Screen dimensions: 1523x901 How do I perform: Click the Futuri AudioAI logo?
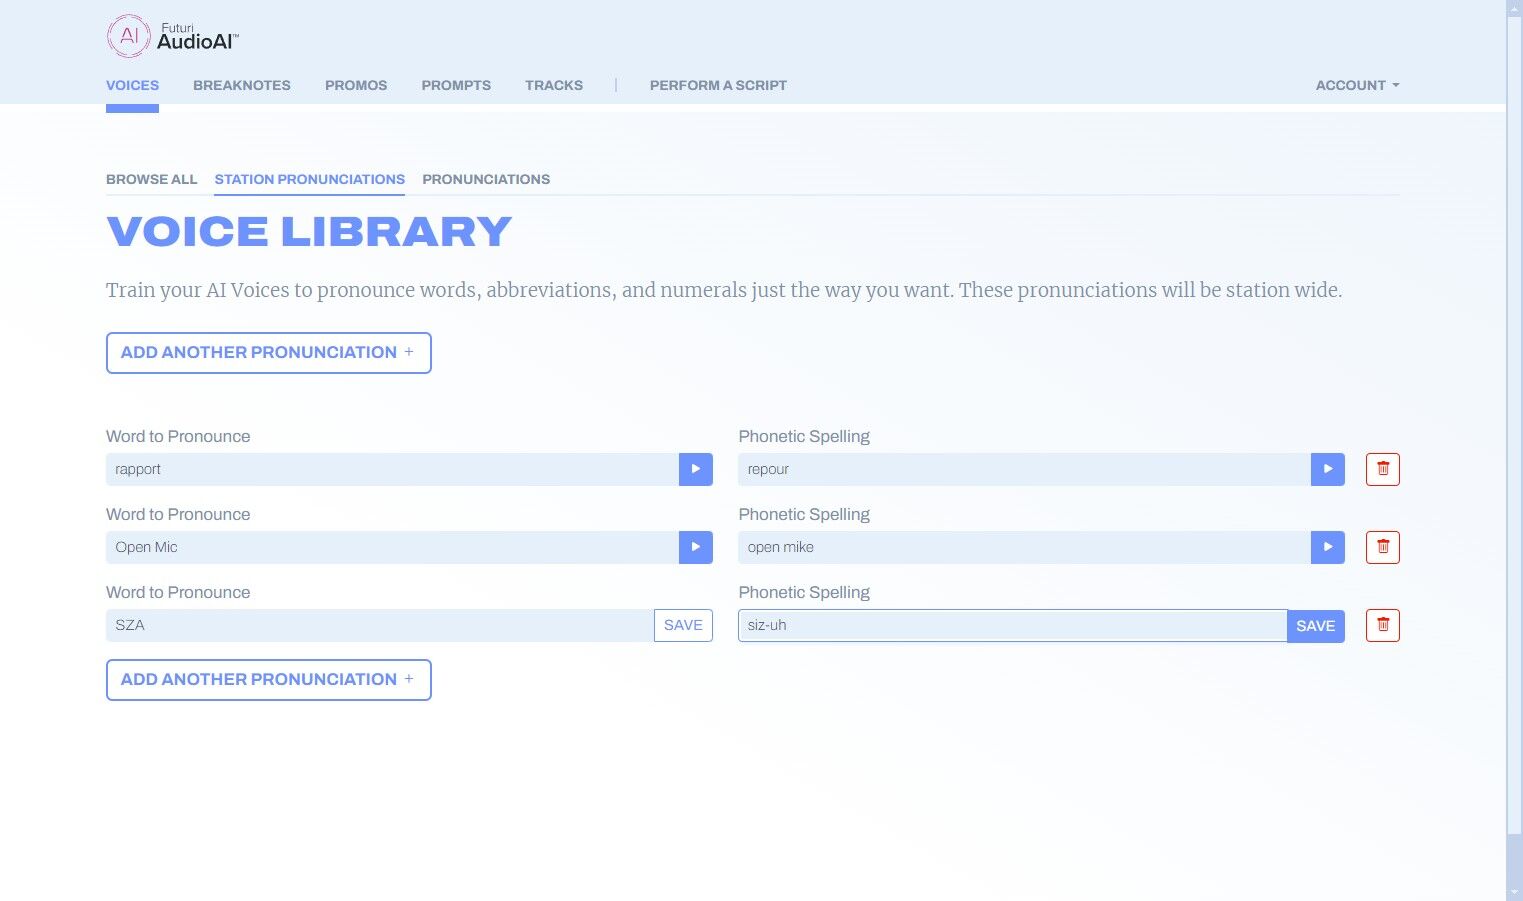coord(172,37)
